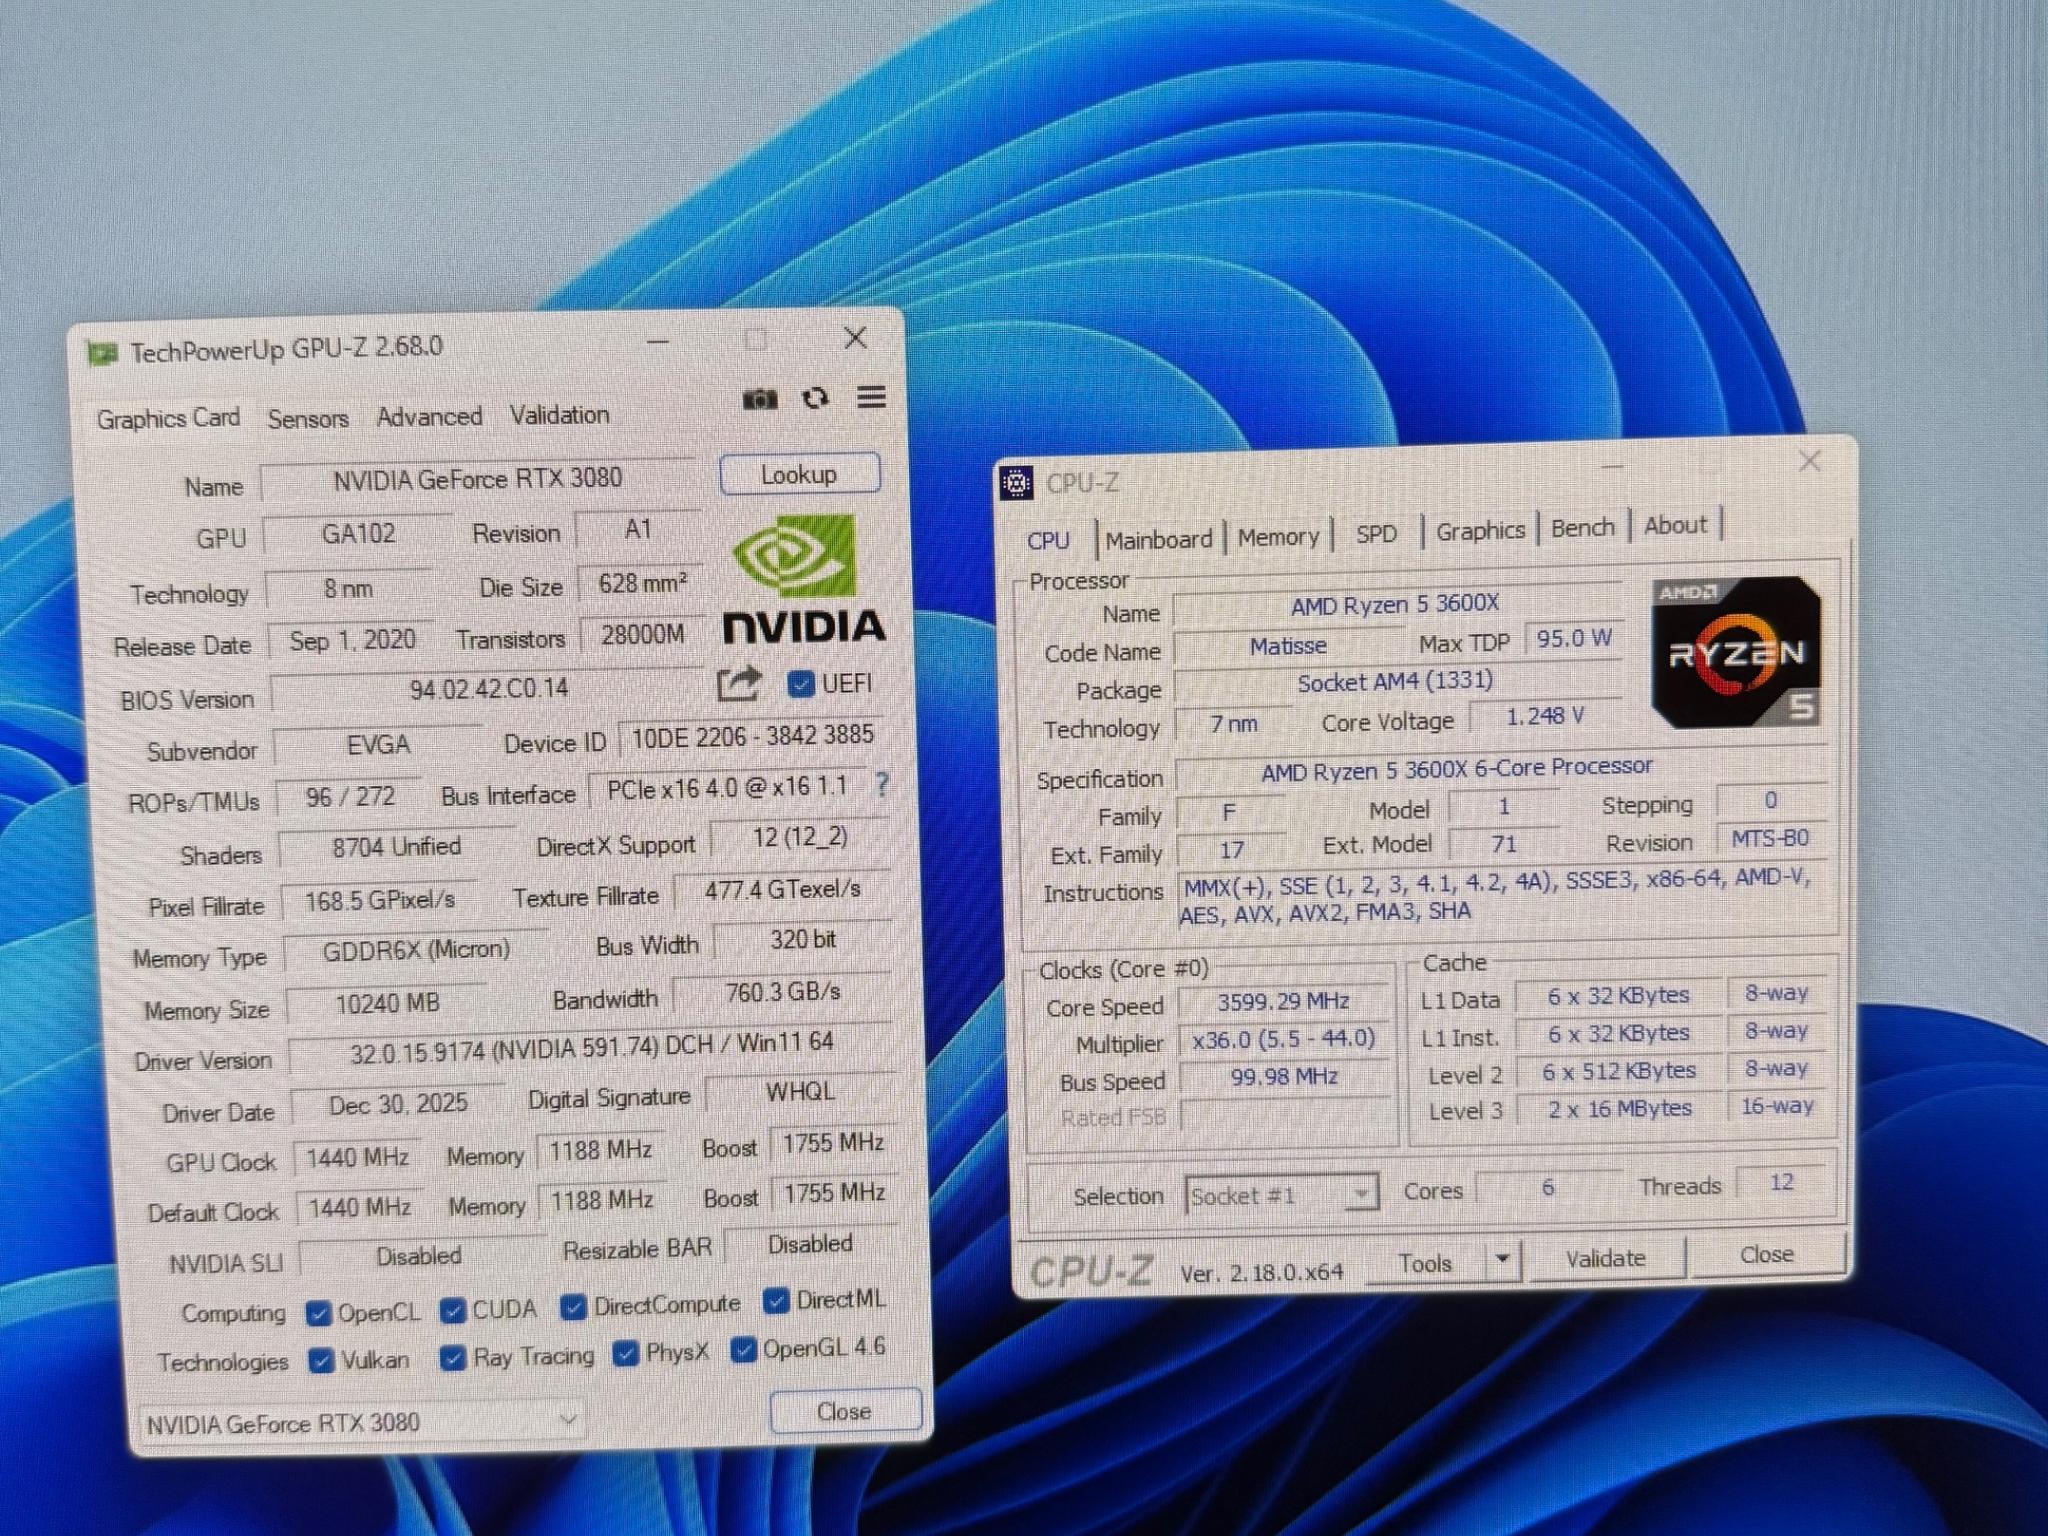
Task: Open the SPD tab in CPU-Z
Action: [x=1376, y=534]
